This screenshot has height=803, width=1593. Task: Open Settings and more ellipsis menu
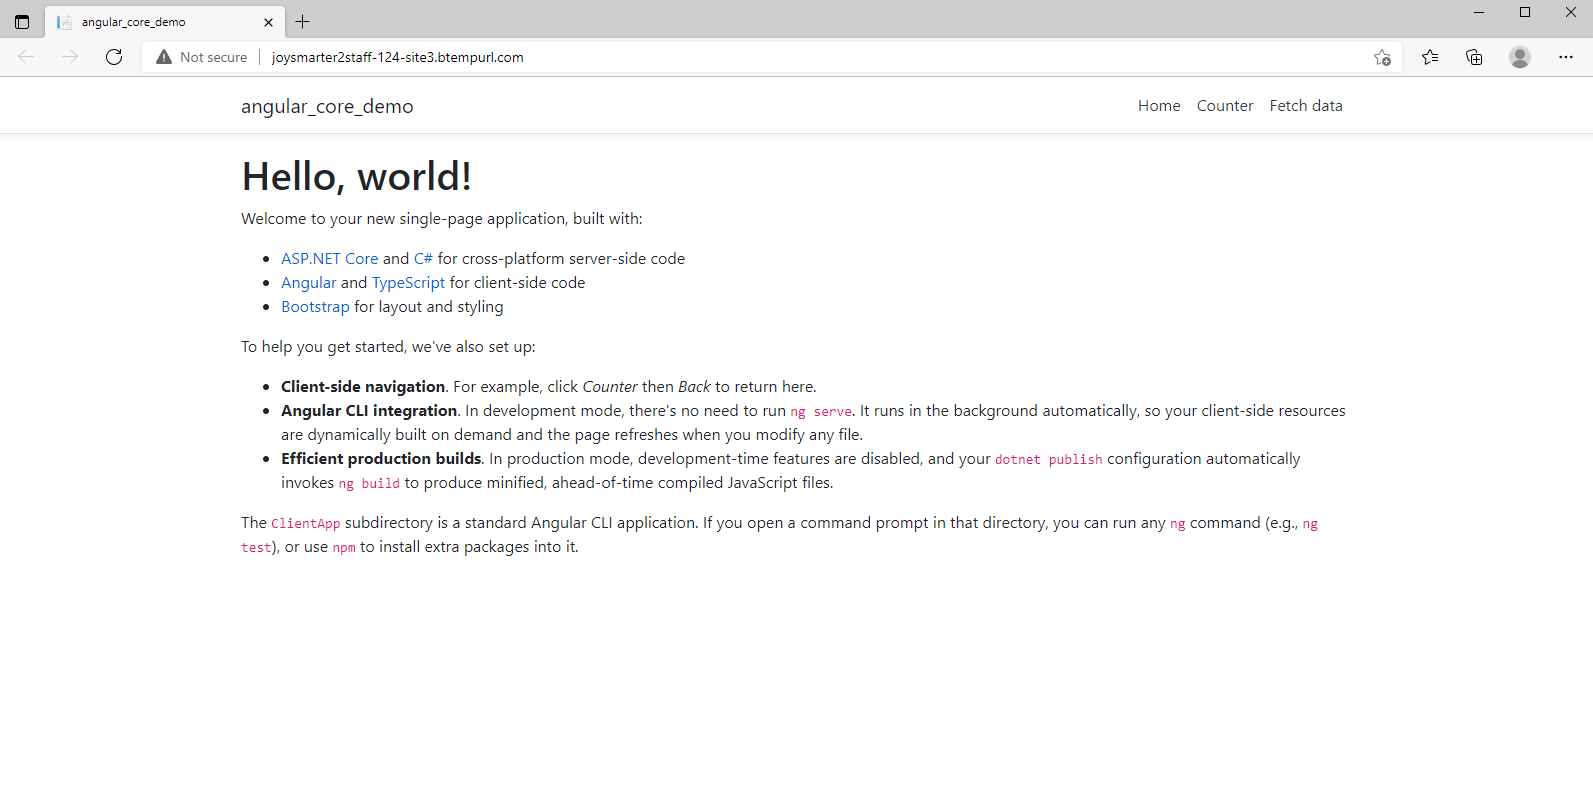click(1565, 57)
